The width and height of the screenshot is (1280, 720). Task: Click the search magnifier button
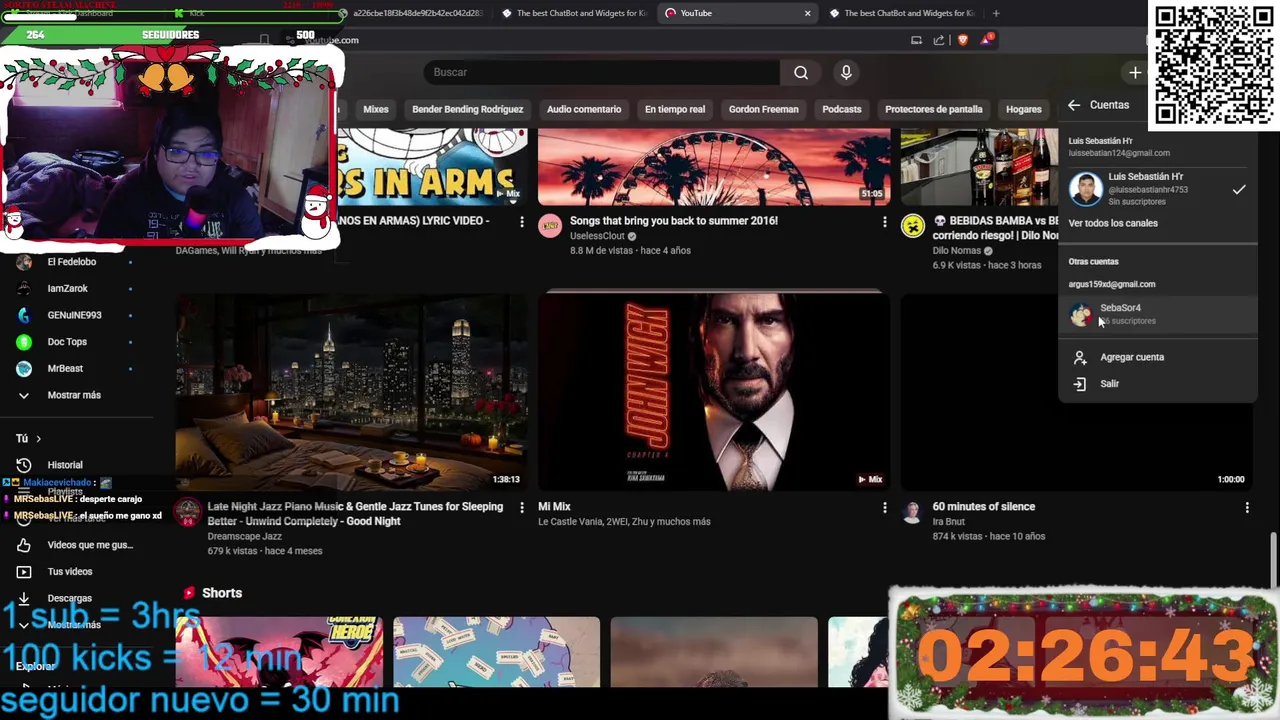801,72
